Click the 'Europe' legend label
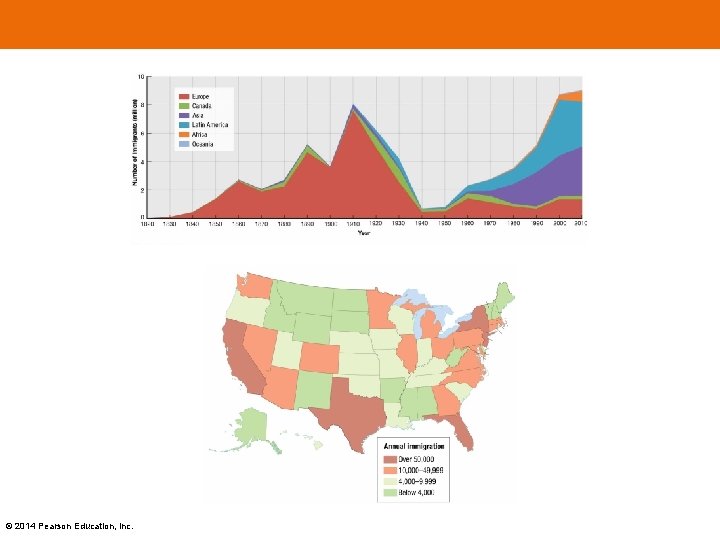Viewport: 720px width, 540px height. [x=200, y=97]
